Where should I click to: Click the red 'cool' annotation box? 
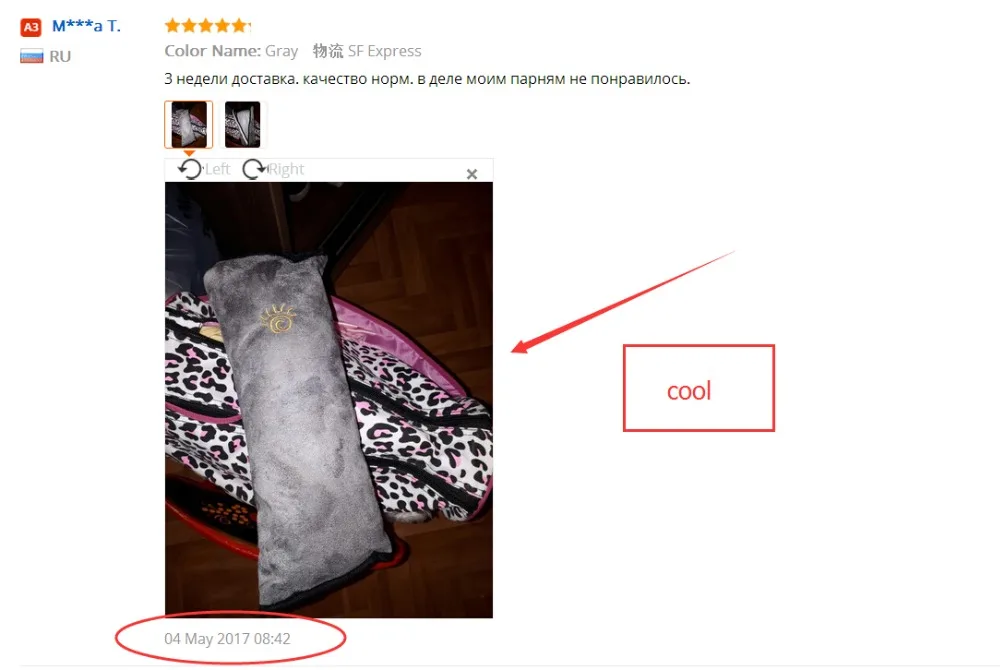698,388
